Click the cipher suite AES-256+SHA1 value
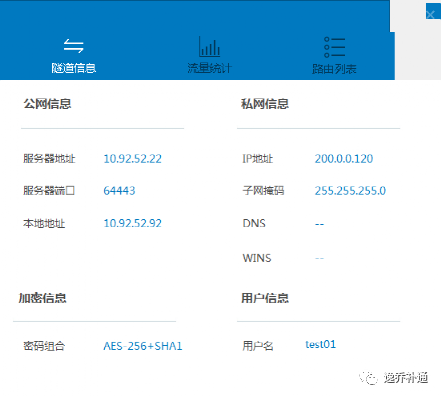 tap(143, 346)
